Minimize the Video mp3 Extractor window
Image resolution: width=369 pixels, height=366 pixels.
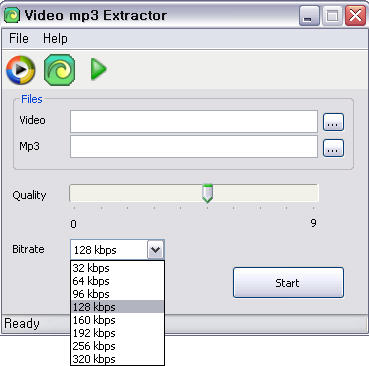[309, 16]
